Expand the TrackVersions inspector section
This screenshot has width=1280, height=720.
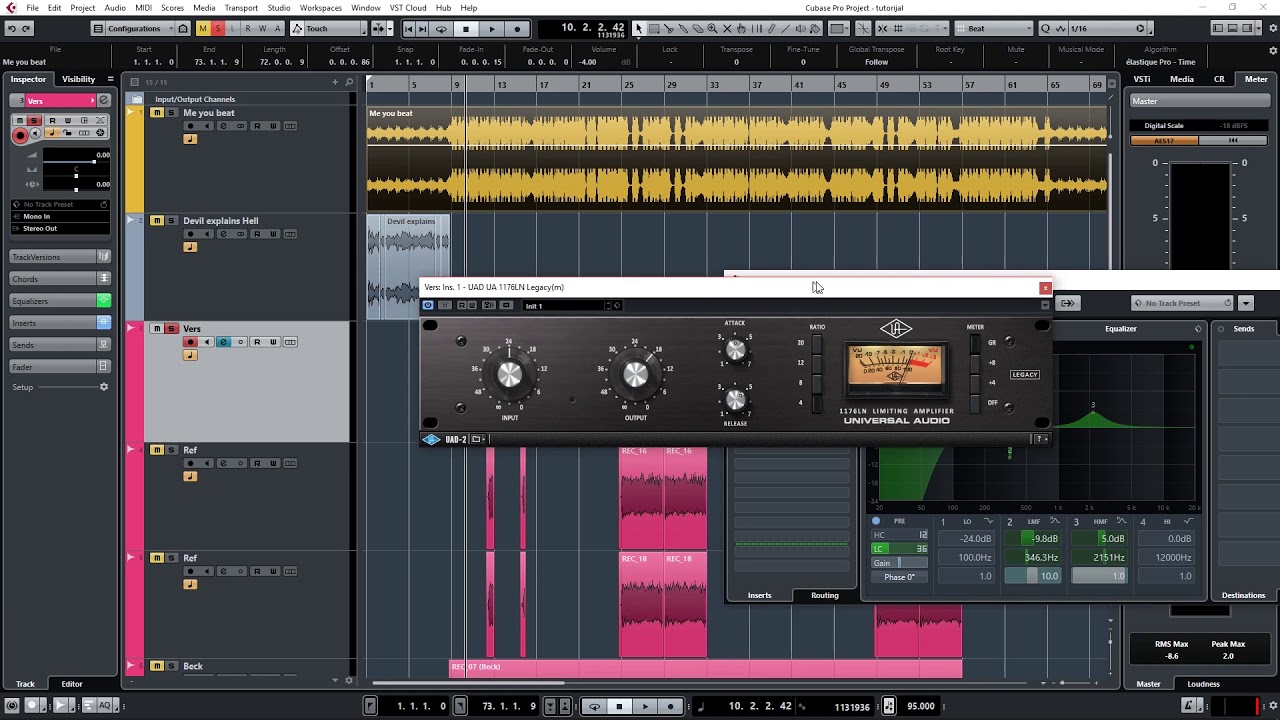coord(60,257)
